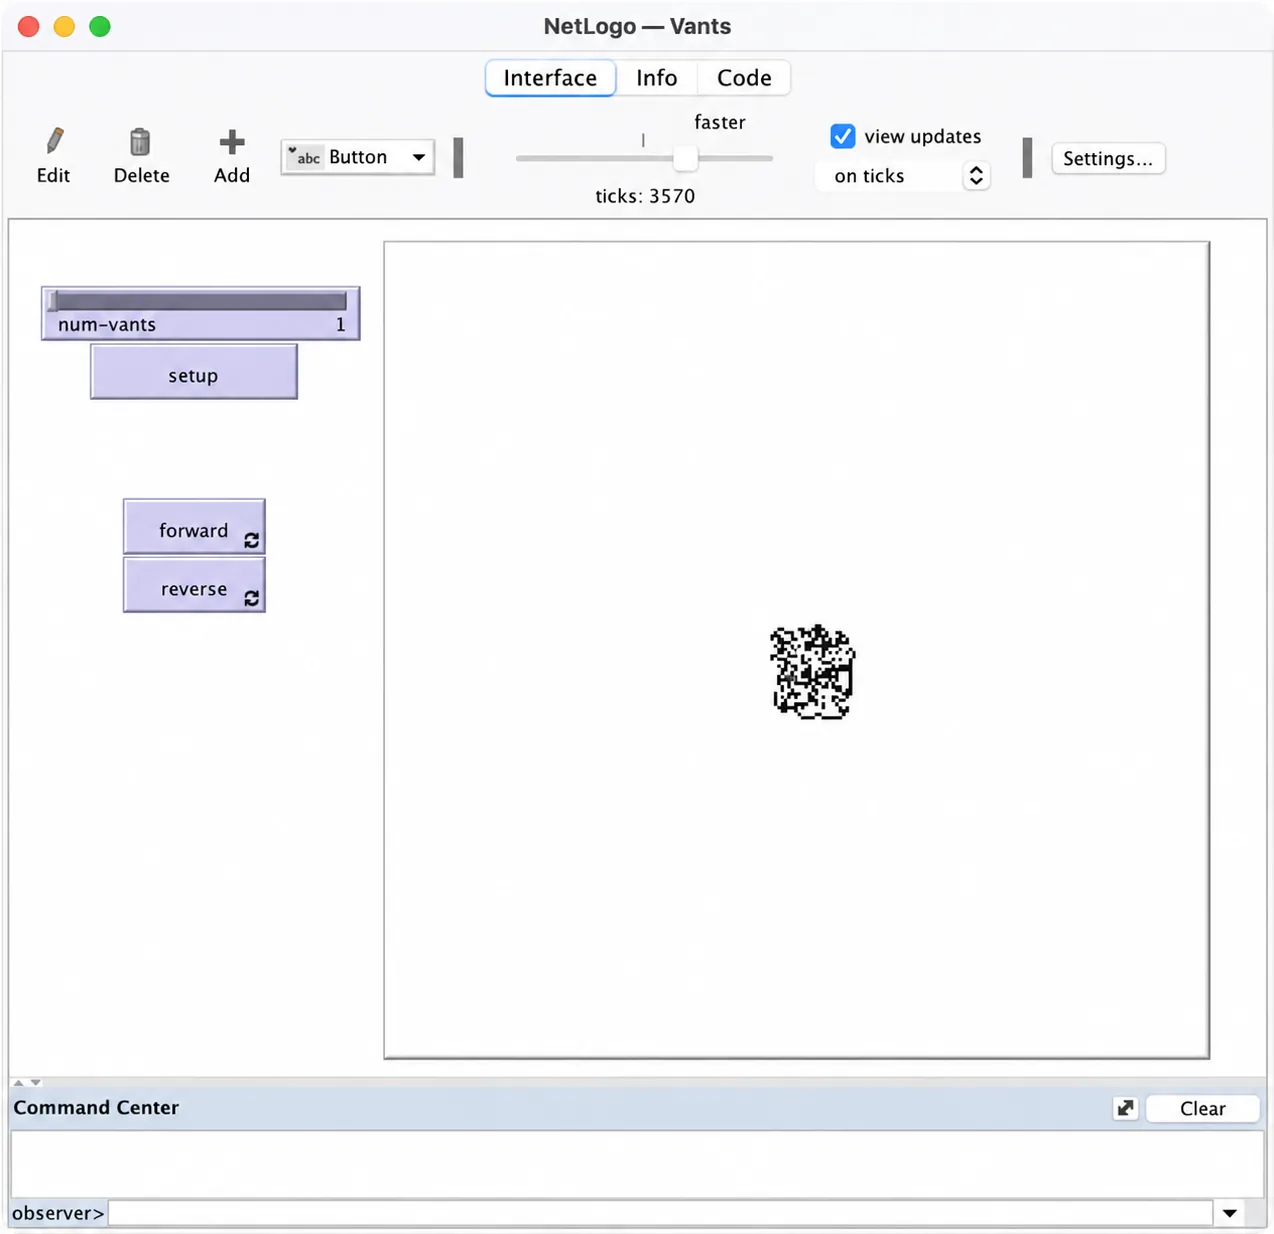Clear the Command Center output
This screenshot has height=1234, width=1274.
point(1202,1108)
